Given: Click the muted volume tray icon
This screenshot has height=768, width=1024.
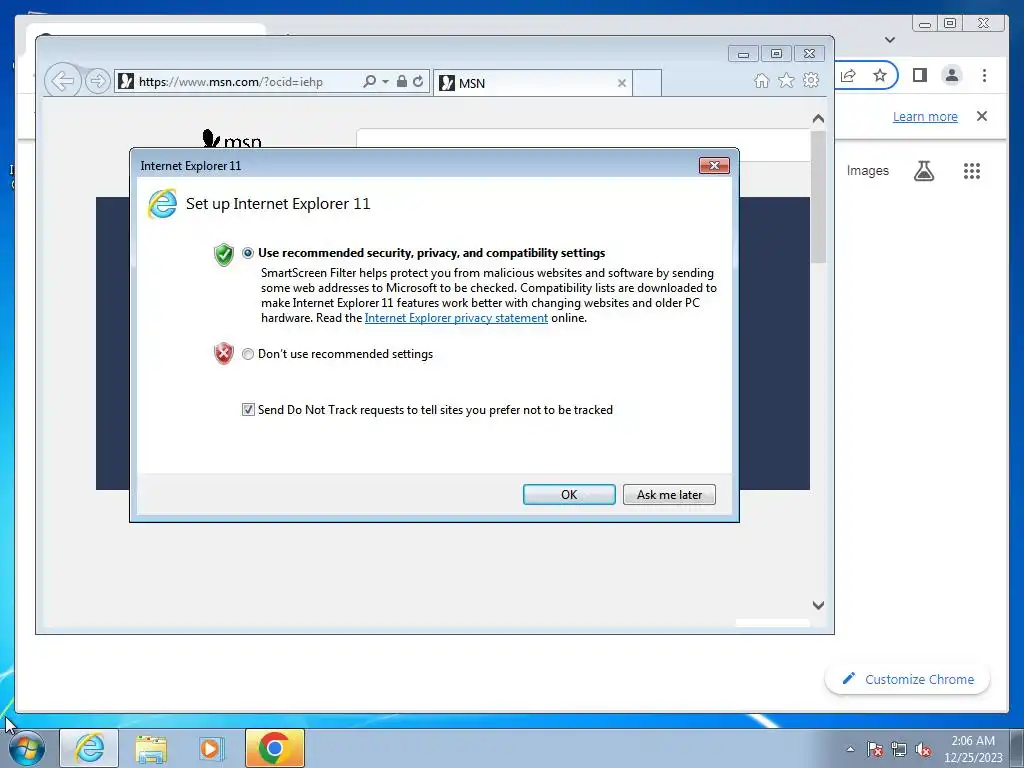Looking at the screenshot, I should 923,750.
